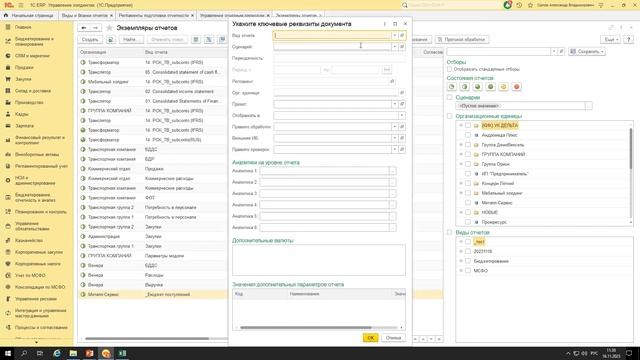This screenshot has height=360, width=640.
Task: Open dropdown arrow of Вид отчета field
Action: [395, 36]
